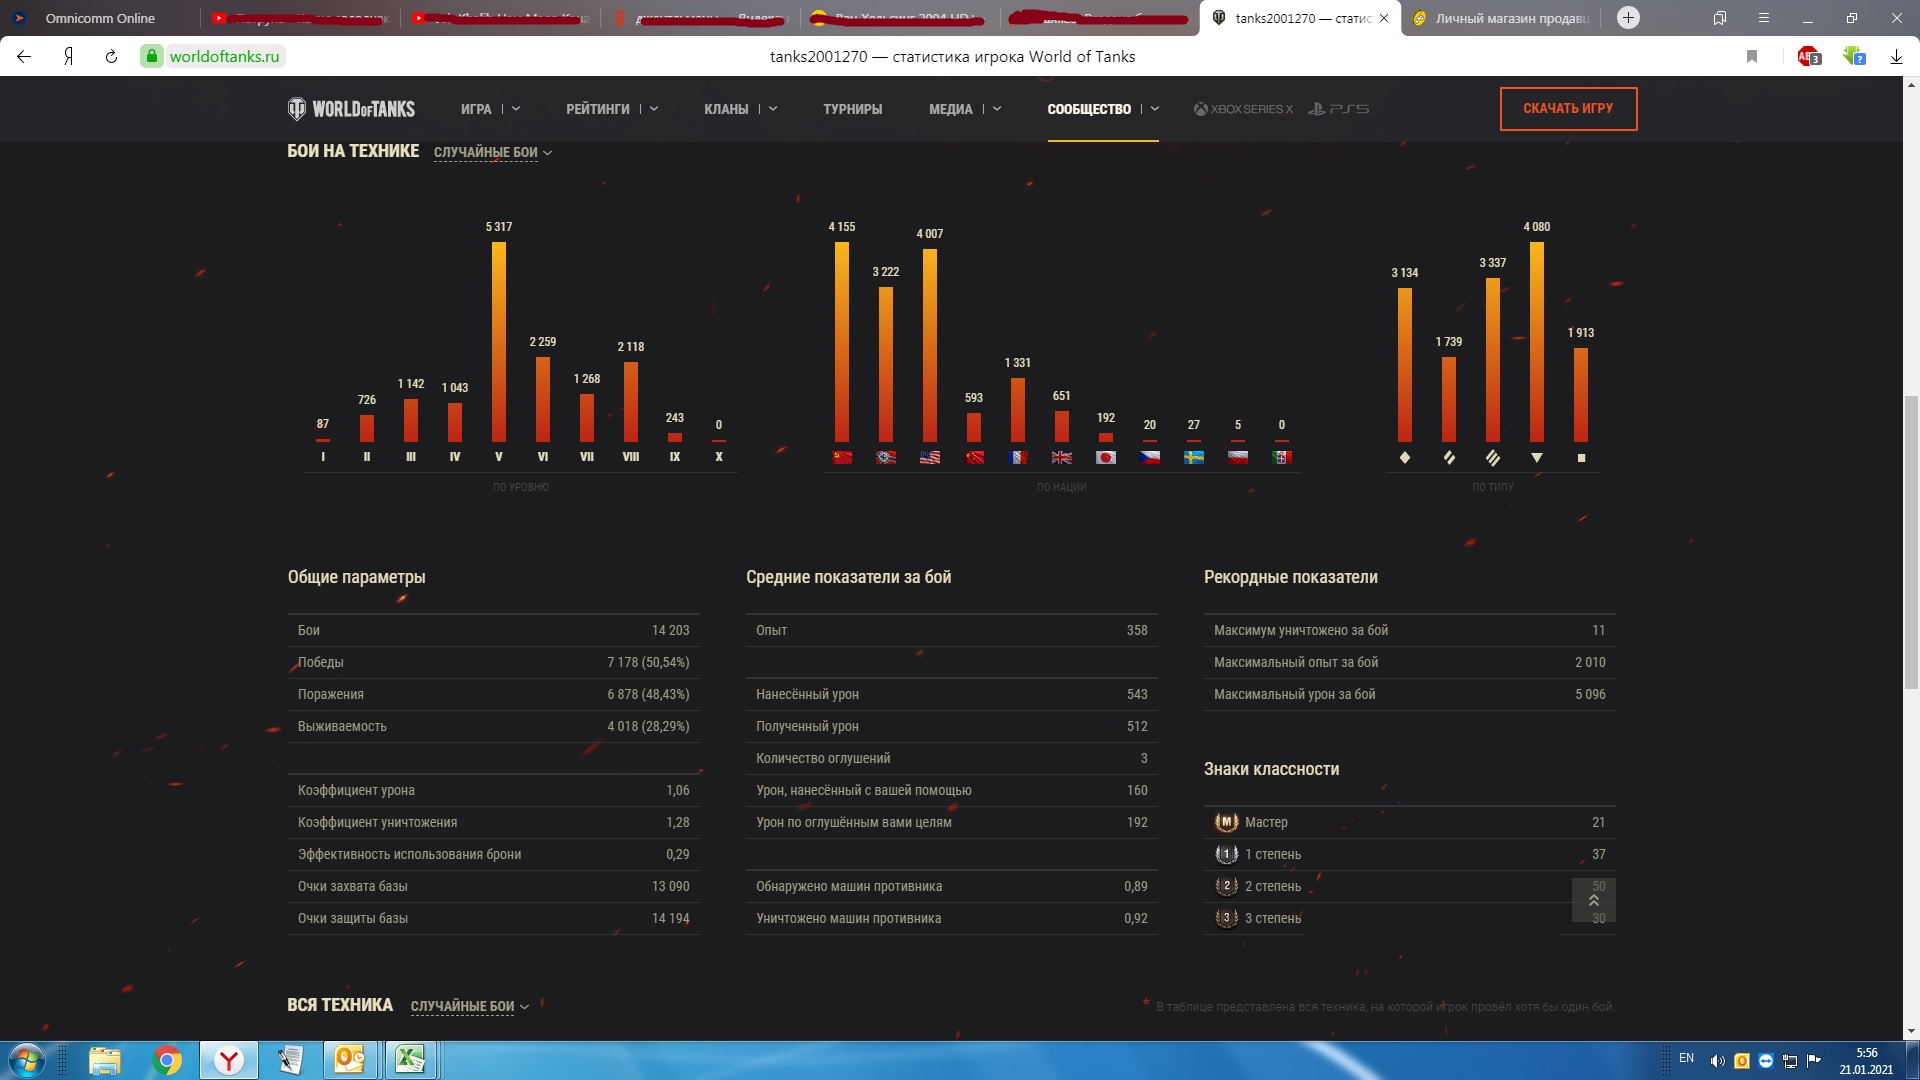1920x1080 pixels.
Task: Click the tier VIII bar showing 2 118
Action: click(631, 401)
